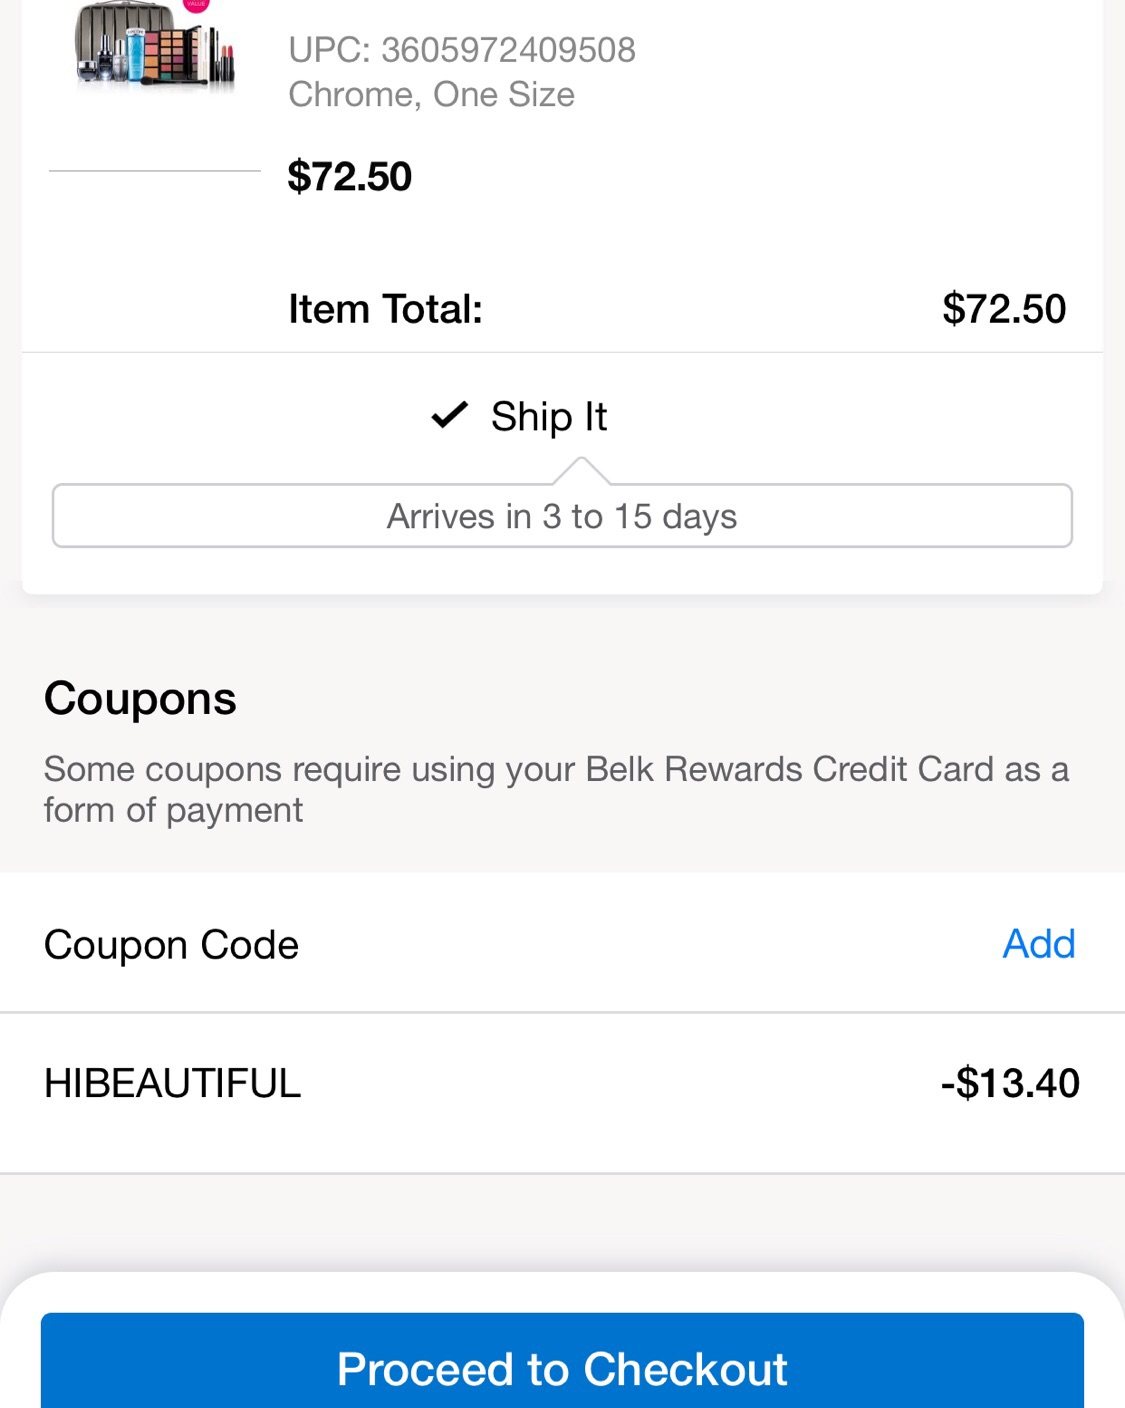1125x1408 pixels.
Task: Tap the pink value badge on the product image
Action: [196, 5]
